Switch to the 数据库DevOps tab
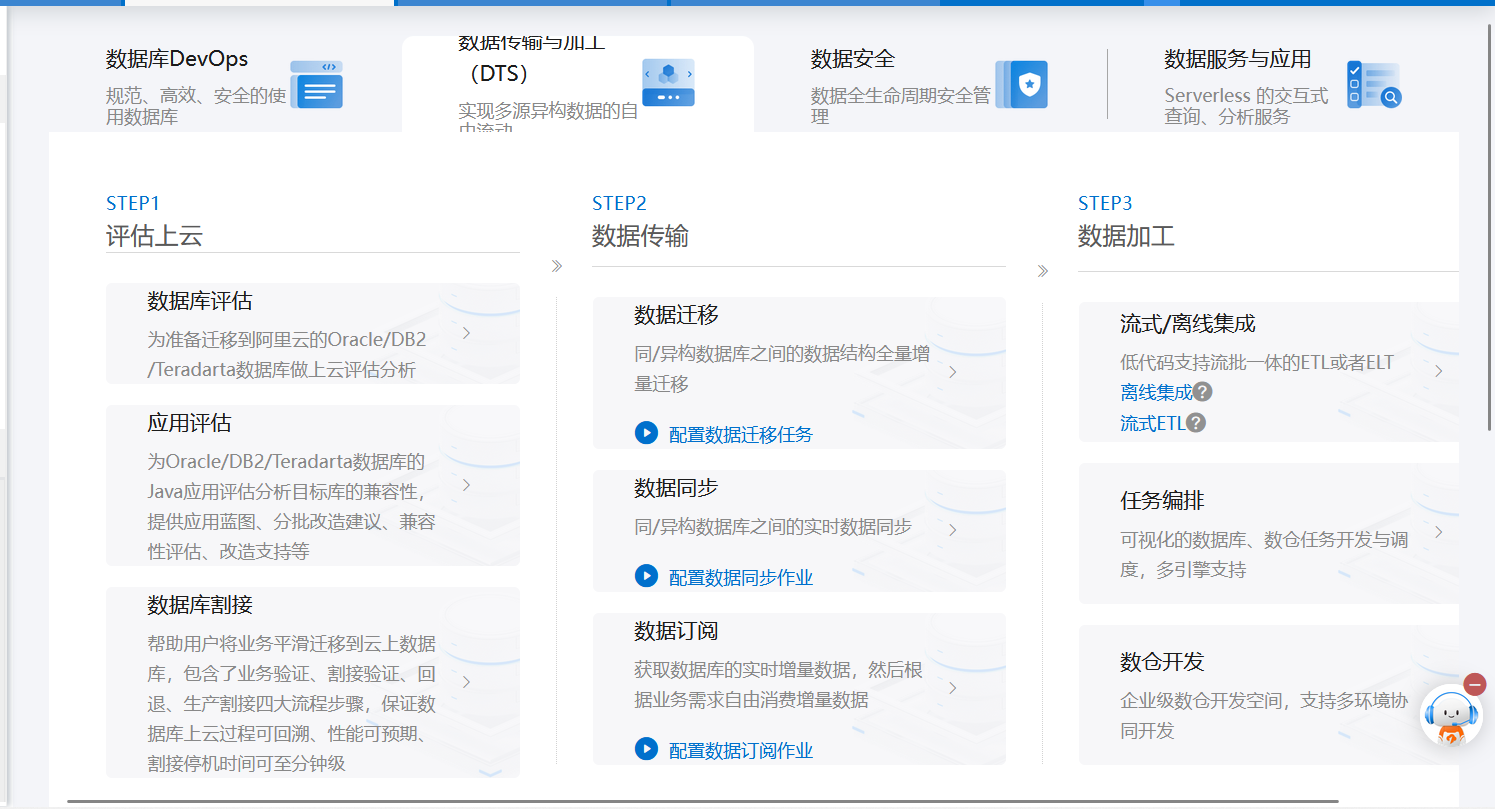 (225, 84)
